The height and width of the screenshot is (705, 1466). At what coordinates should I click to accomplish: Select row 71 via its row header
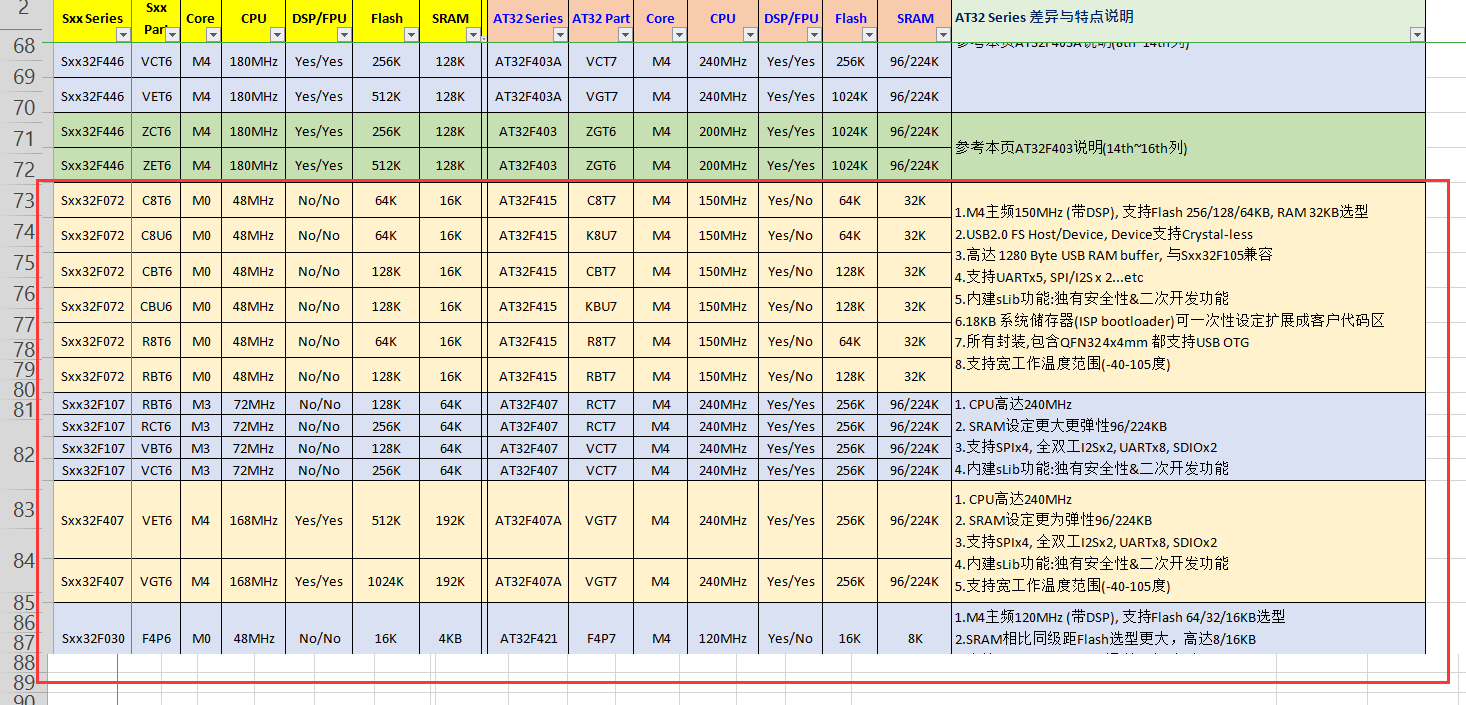point(24,139)
